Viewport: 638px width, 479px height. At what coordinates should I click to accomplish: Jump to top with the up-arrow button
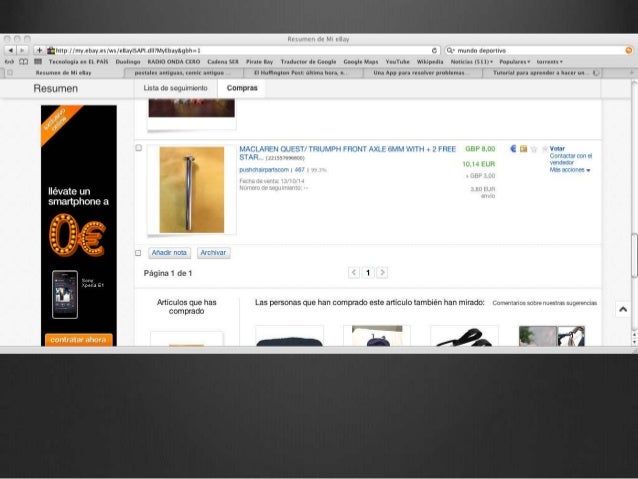coord(623,310)
